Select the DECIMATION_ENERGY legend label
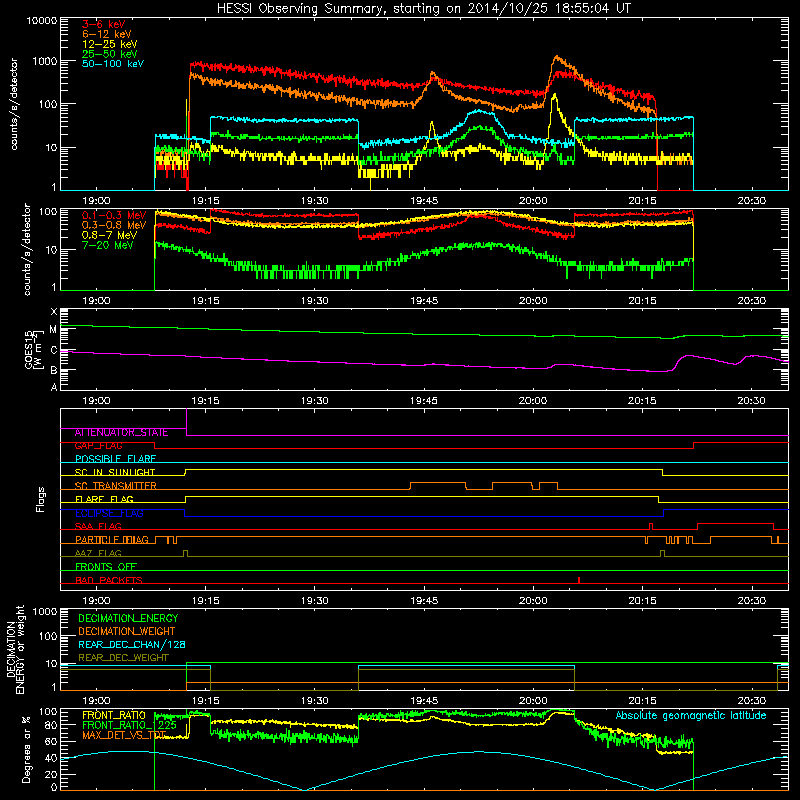800x800 pixels. pos(128,618)
